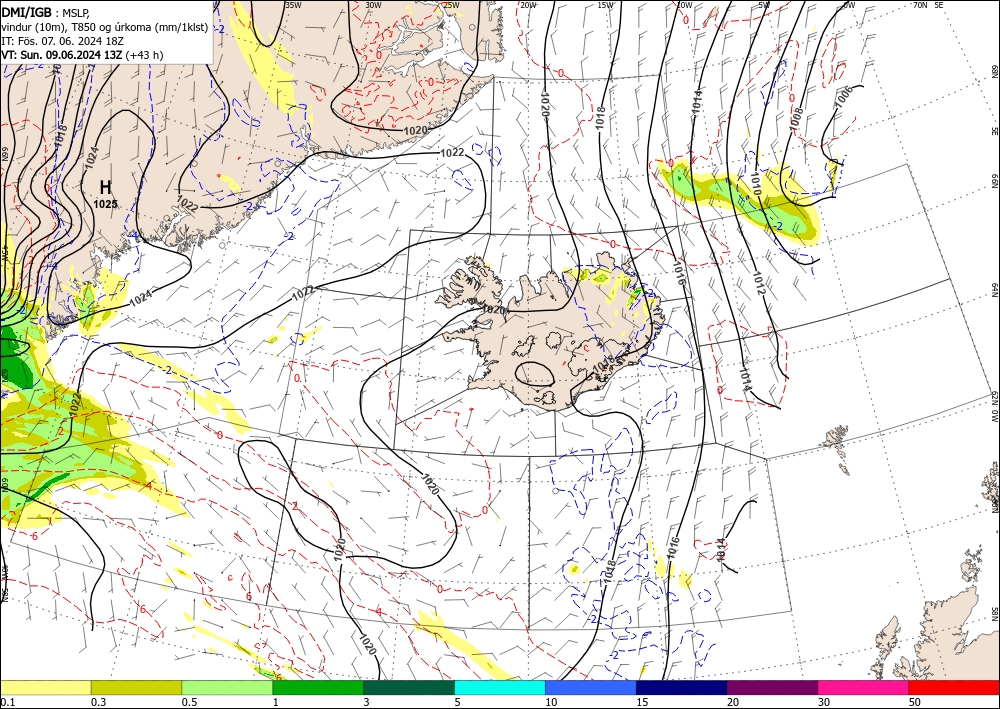Viewport: 1000px width, 709px height.
Task: Click the 'VT: Sun. 09.06.2024 13Z (+43 h)' line
Action: [82, 55]
